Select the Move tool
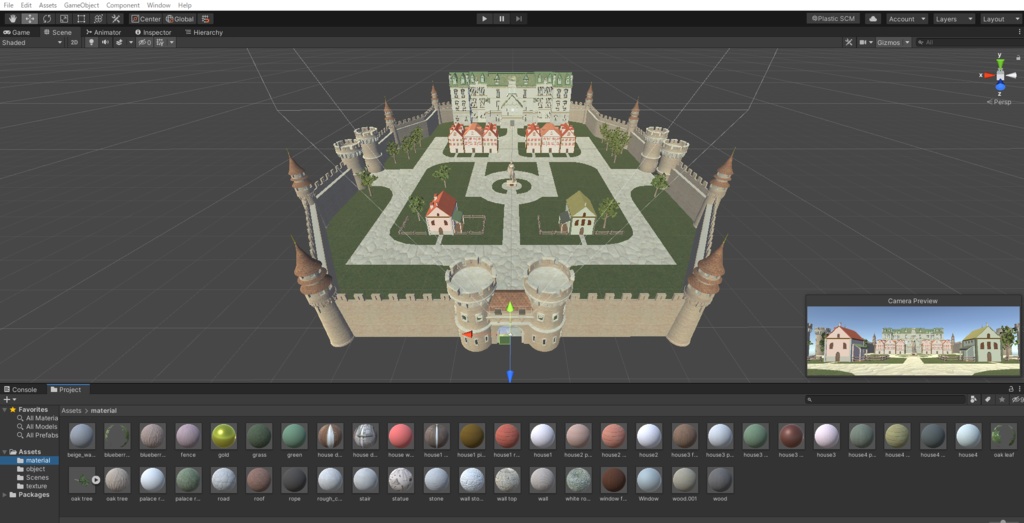 tap(30, 19)
